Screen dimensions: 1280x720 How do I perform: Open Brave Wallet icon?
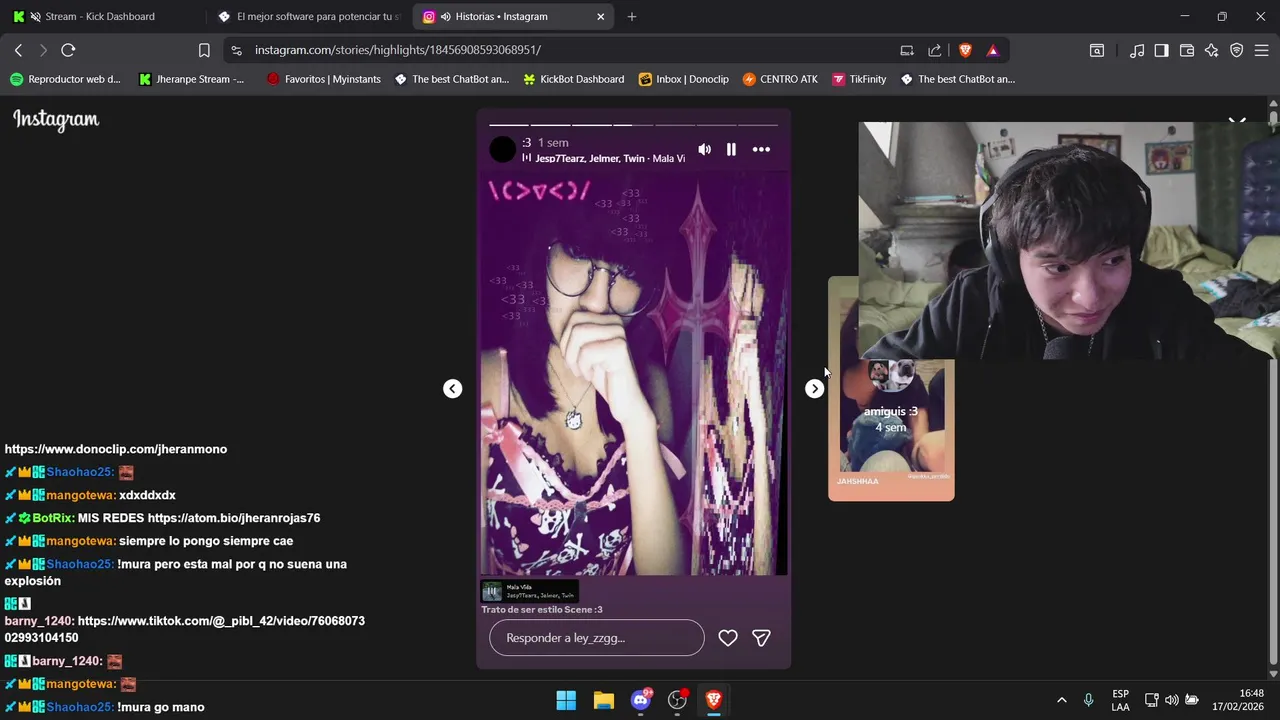click(1187, 50)
